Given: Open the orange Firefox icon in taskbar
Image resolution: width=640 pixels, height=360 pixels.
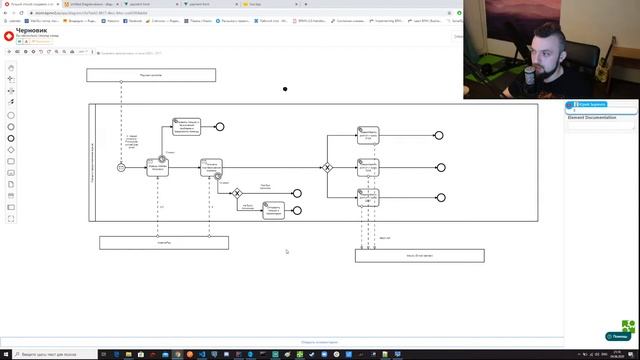Looking at the screenshot, I should coord(190,354).
